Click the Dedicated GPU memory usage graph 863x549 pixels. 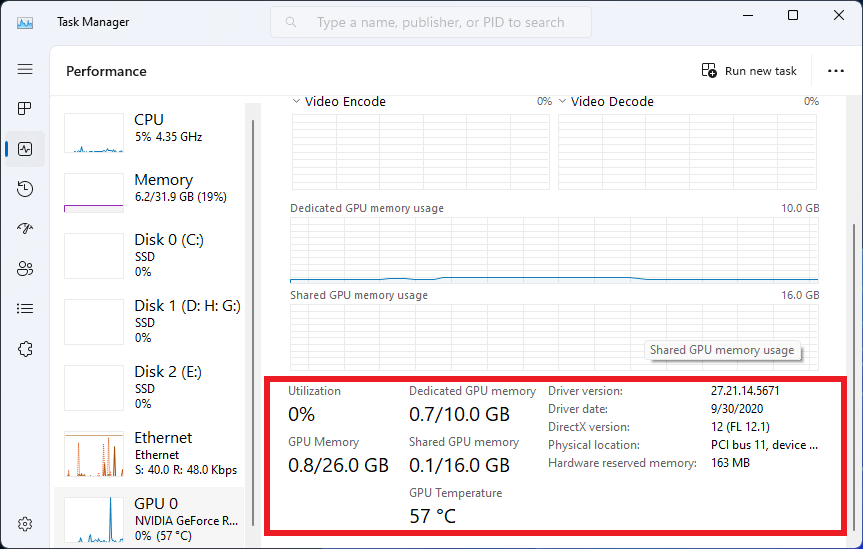coord(554,250)
